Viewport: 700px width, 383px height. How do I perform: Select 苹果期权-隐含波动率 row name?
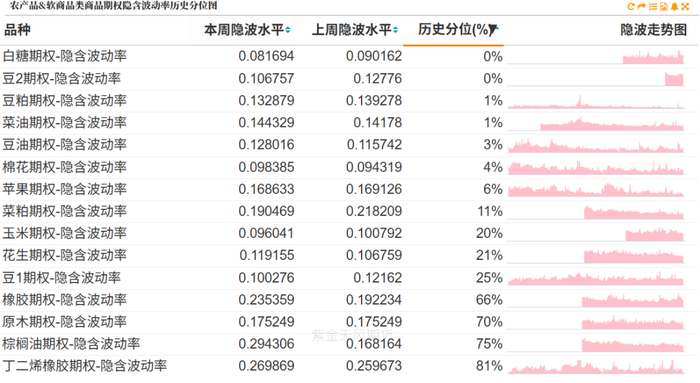pos(65,189)
